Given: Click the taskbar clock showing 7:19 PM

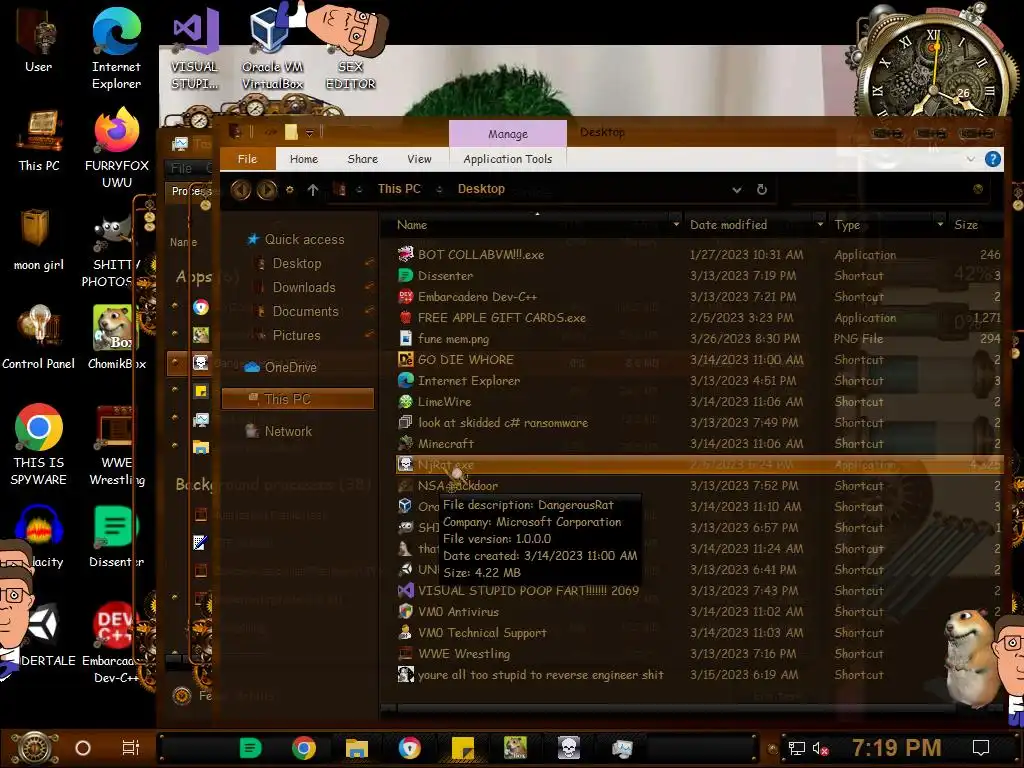Looking at the screenshot, I should click(x=896, y=748).
